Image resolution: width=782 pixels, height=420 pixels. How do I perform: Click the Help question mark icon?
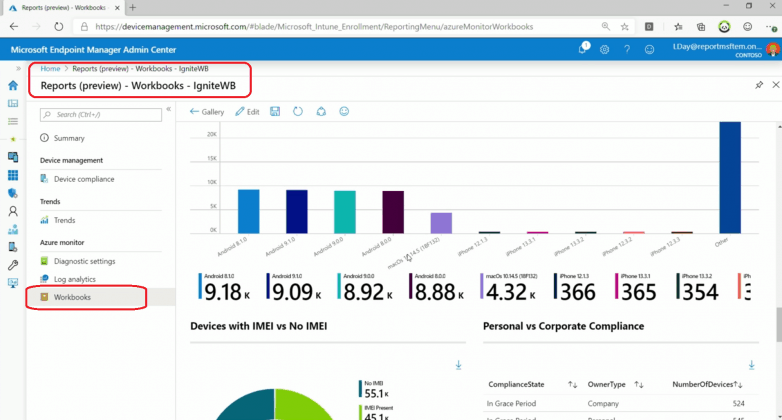[x=627, y=48]
